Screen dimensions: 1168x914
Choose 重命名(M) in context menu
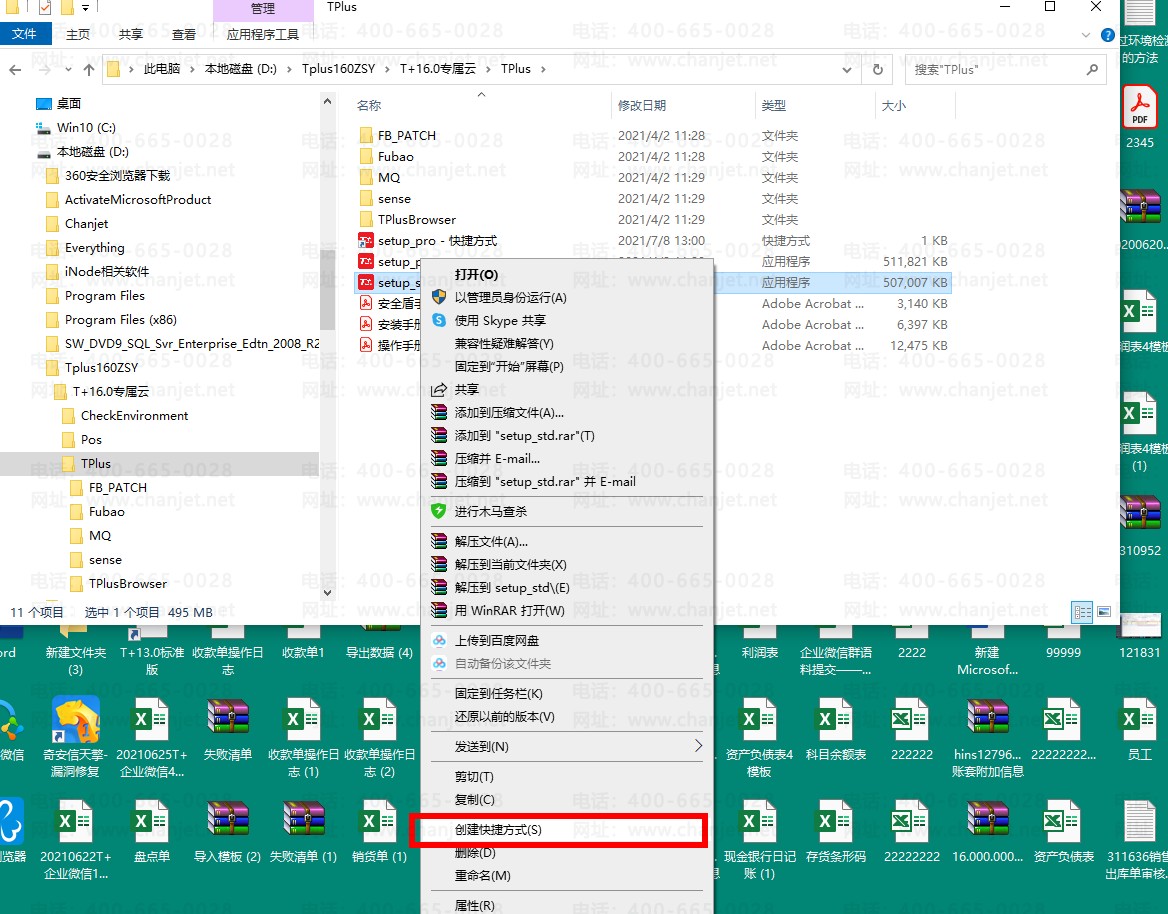click(482, 876)
